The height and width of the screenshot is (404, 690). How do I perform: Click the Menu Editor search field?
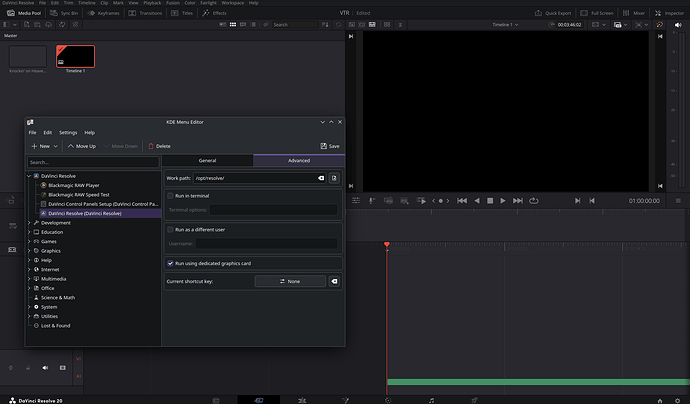[93, 162]
